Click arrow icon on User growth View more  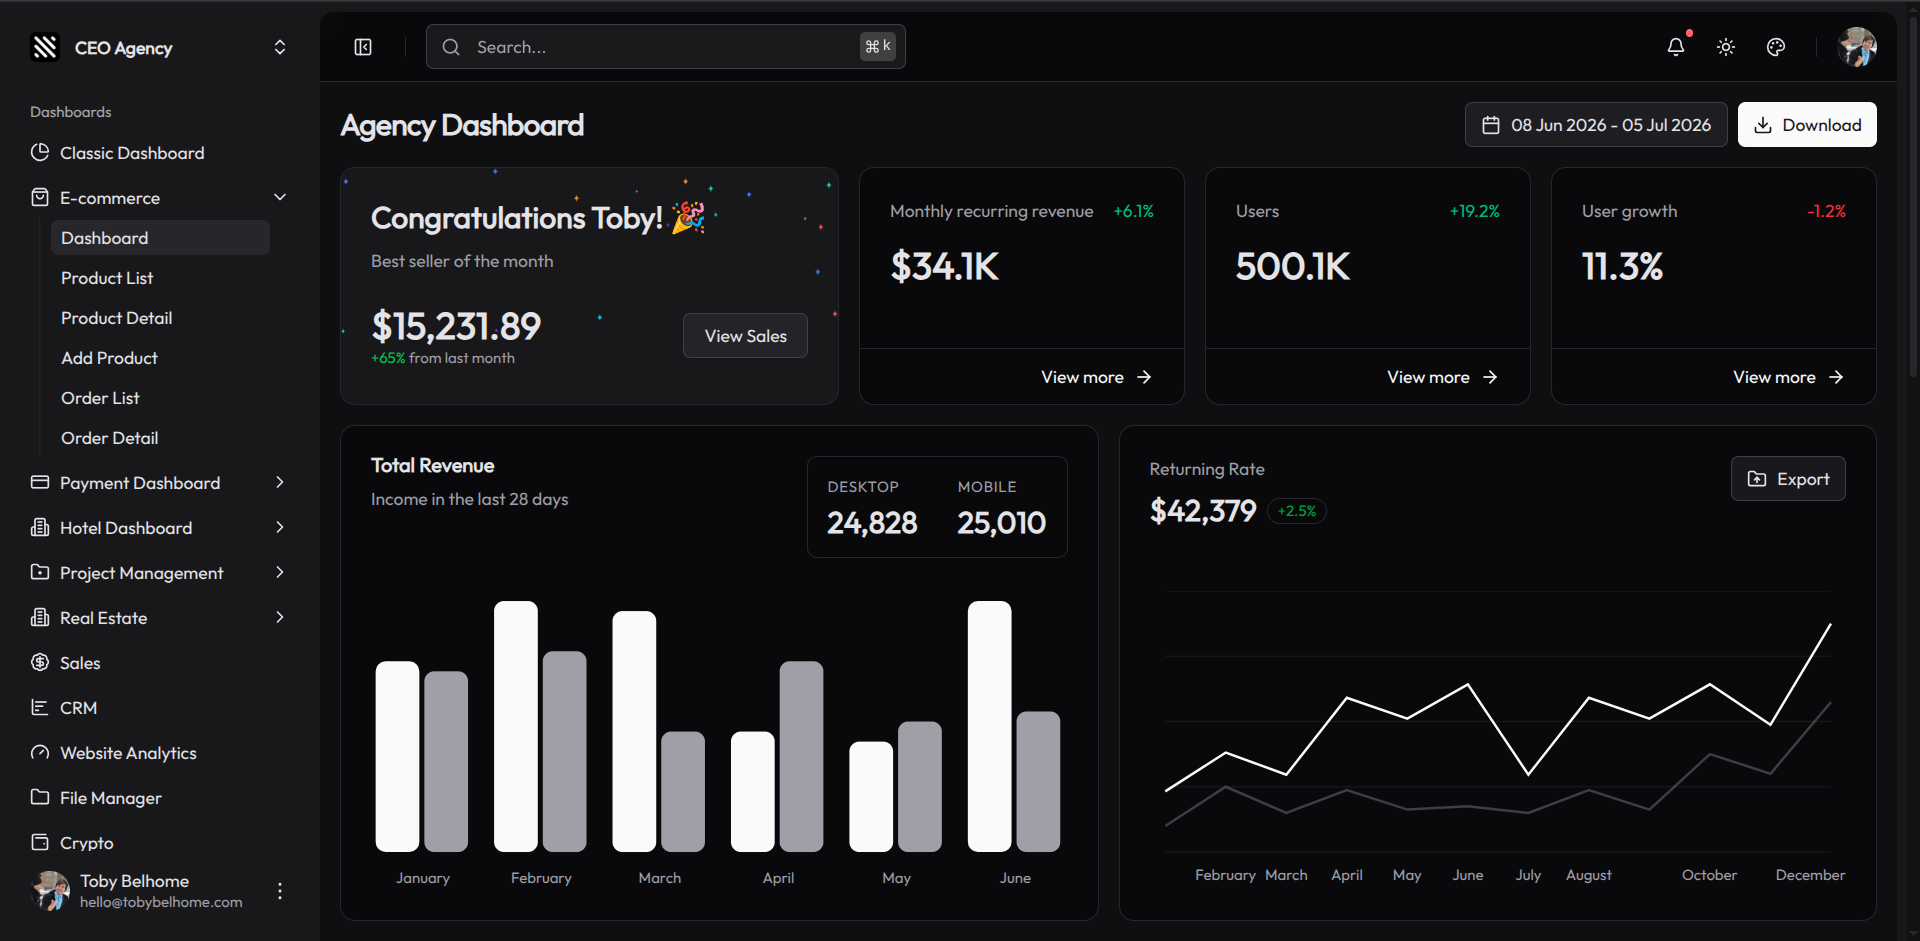[x=1836, y=377]
